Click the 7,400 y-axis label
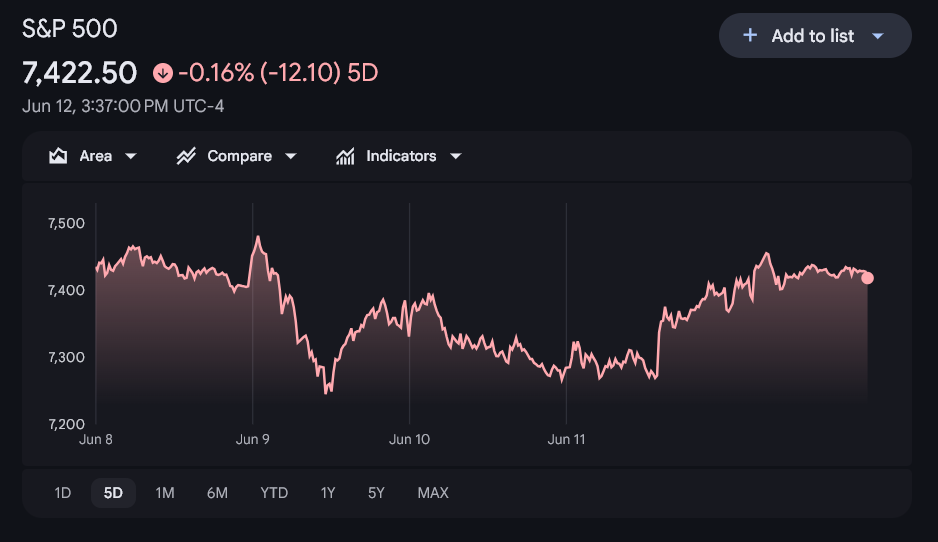 pos(66,290)
